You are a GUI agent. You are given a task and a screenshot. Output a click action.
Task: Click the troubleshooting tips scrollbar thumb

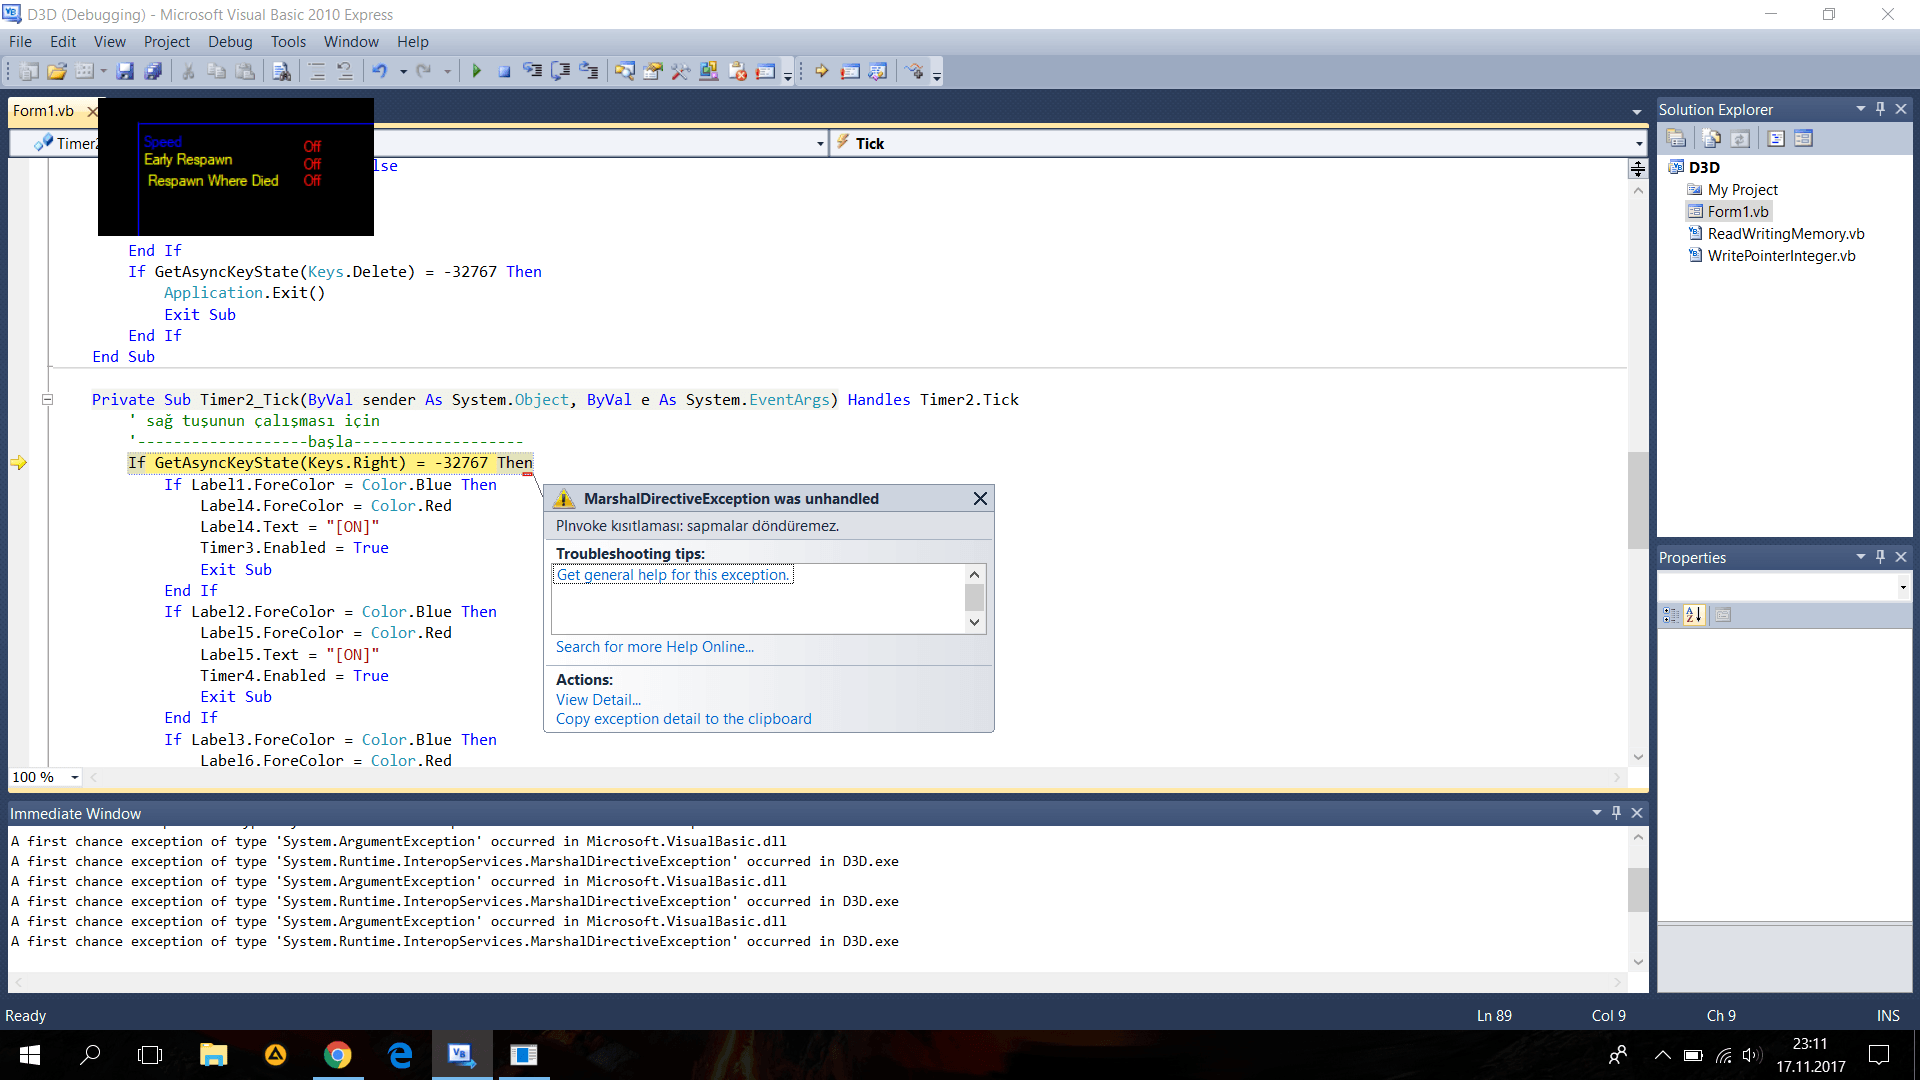tap(974, 598)
